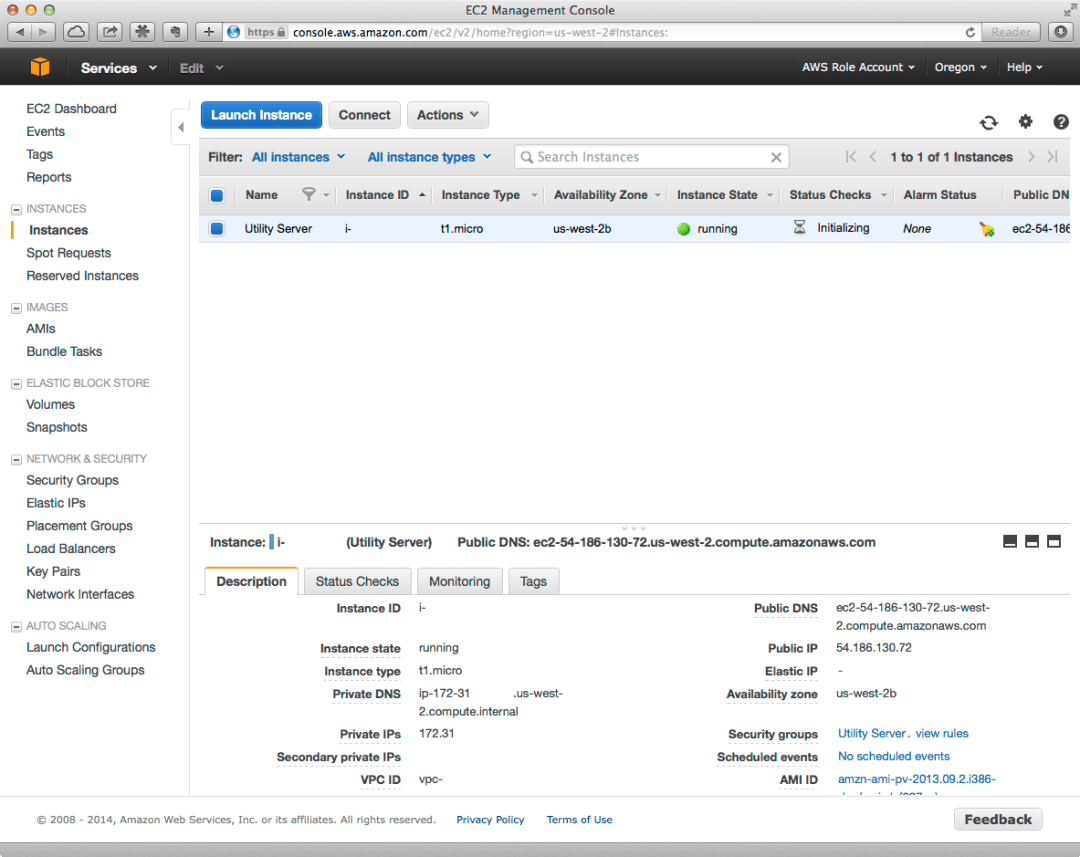
Task: Click the browser reload icon
Action: click(970, 32)
